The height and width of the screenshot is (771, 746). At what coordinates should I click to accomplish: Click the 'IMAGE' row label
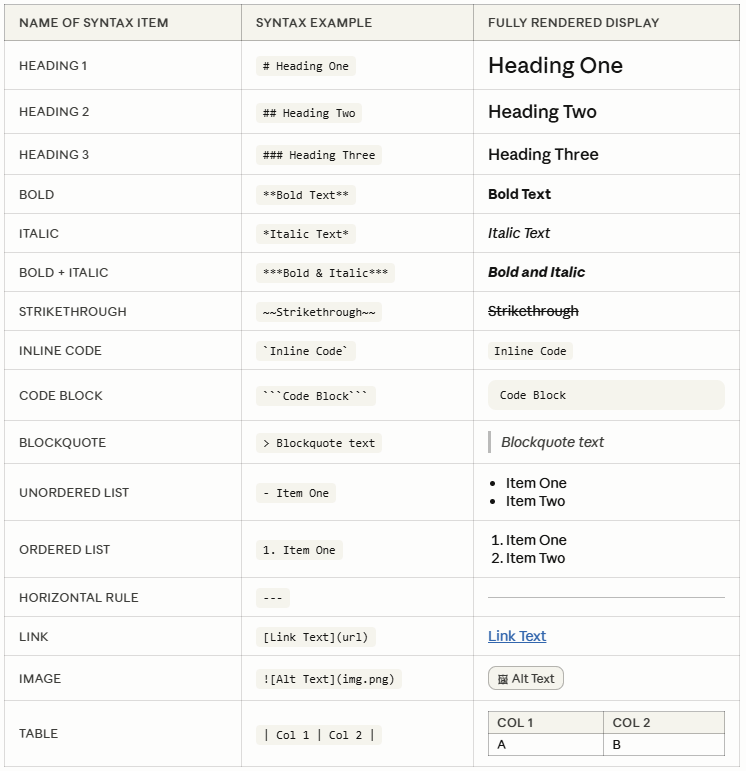pyautogui.click(x=40, y=679)
